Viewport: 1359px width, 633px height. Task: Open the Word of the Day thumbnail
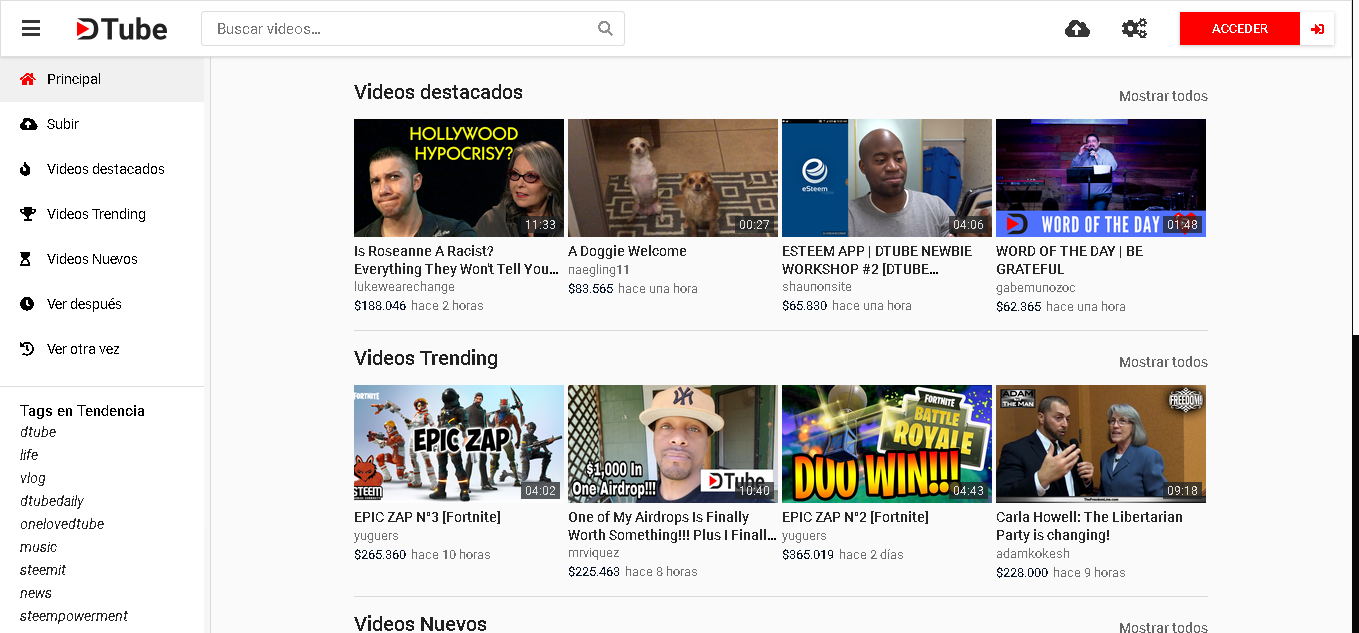[x=1101, y=178]
